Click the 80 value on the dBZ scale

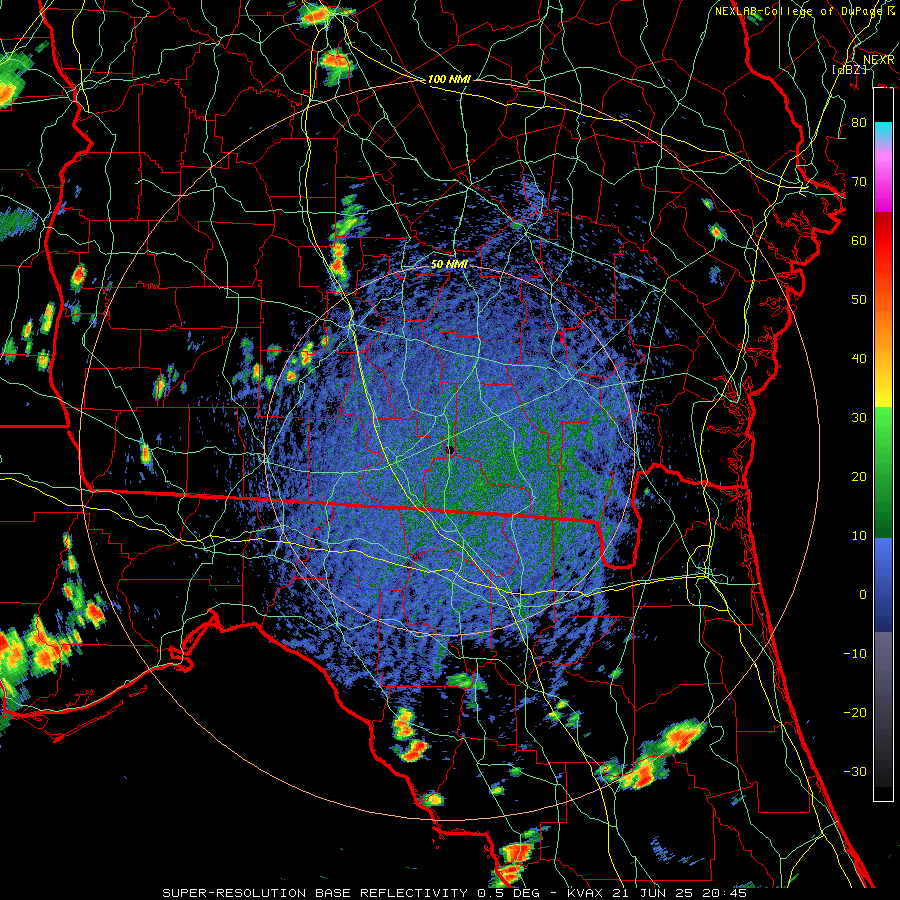point(859,123)
